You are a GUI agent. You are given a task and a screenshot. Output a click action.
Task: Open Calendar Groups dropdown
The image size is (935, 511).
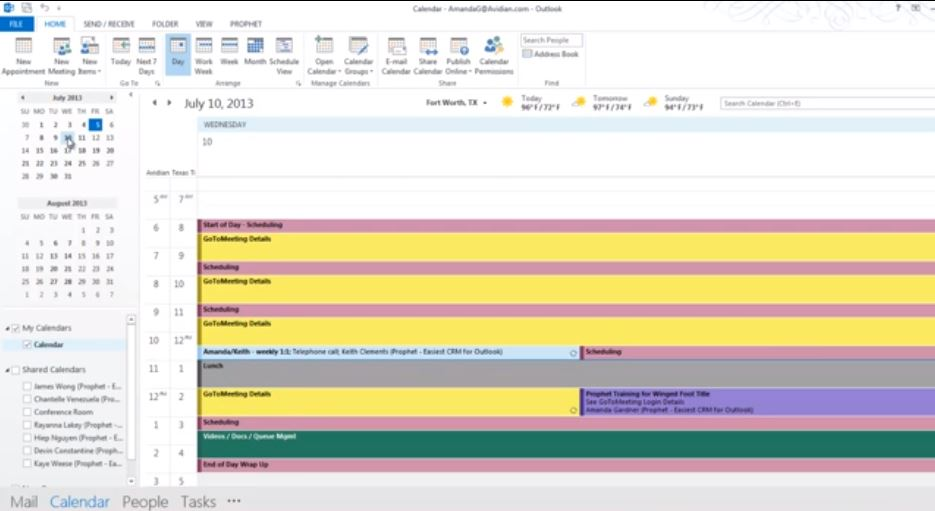click(x=358, y=55)
